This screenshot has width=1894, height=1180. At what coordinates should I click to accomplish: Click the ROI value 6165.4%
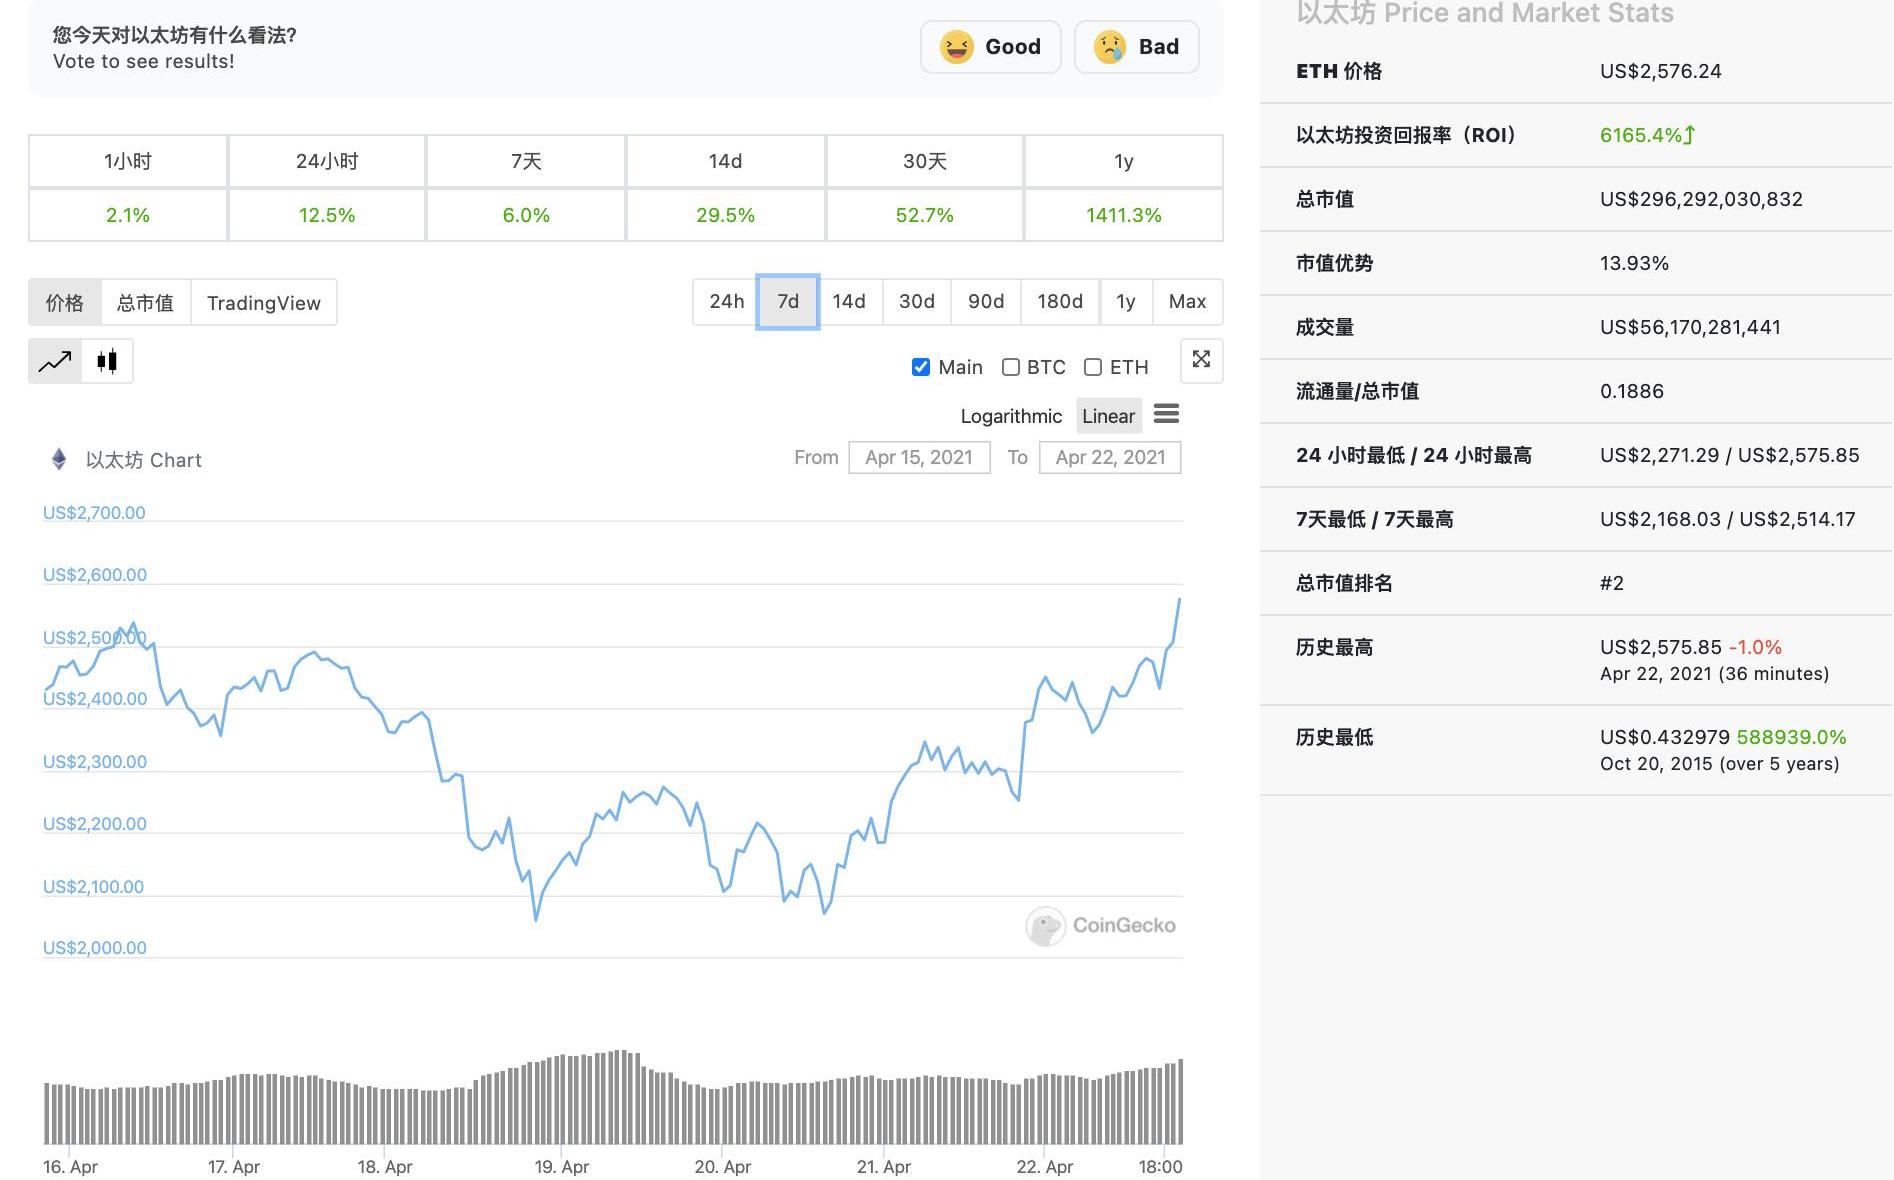point(1641,135)
